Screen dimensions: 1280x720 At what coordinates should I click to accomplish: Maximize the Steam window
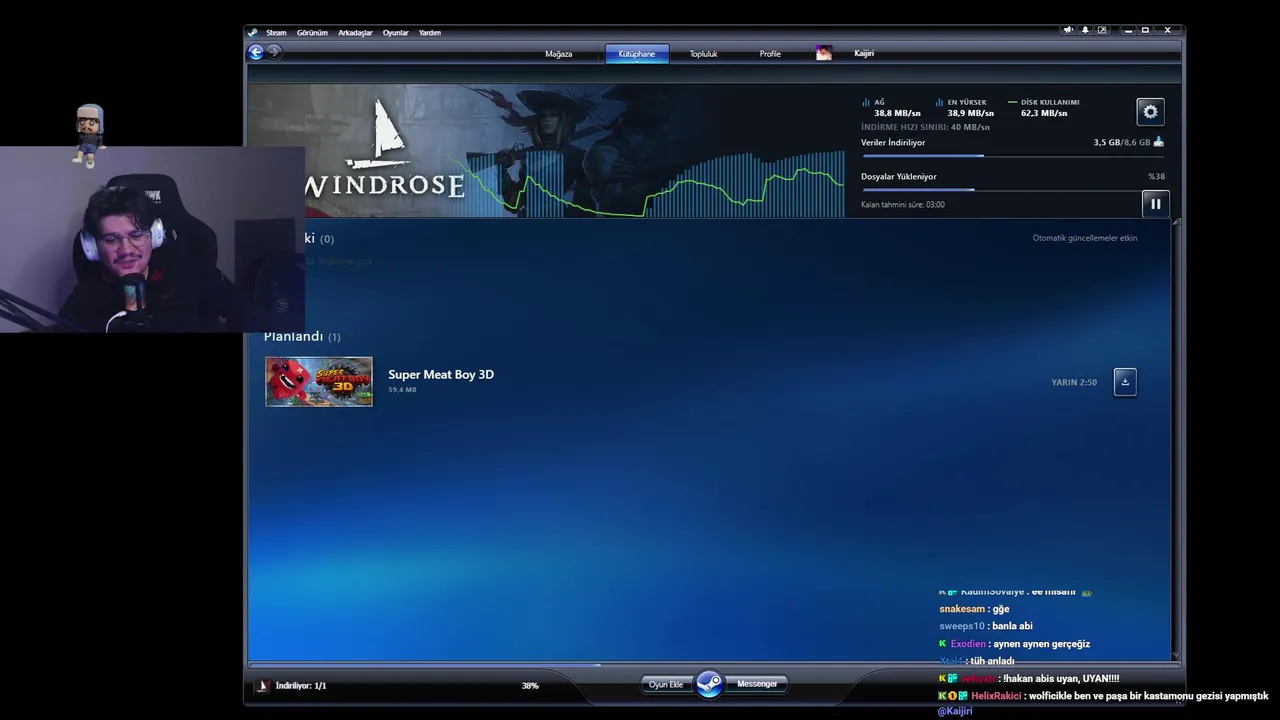pos(1146,30)
